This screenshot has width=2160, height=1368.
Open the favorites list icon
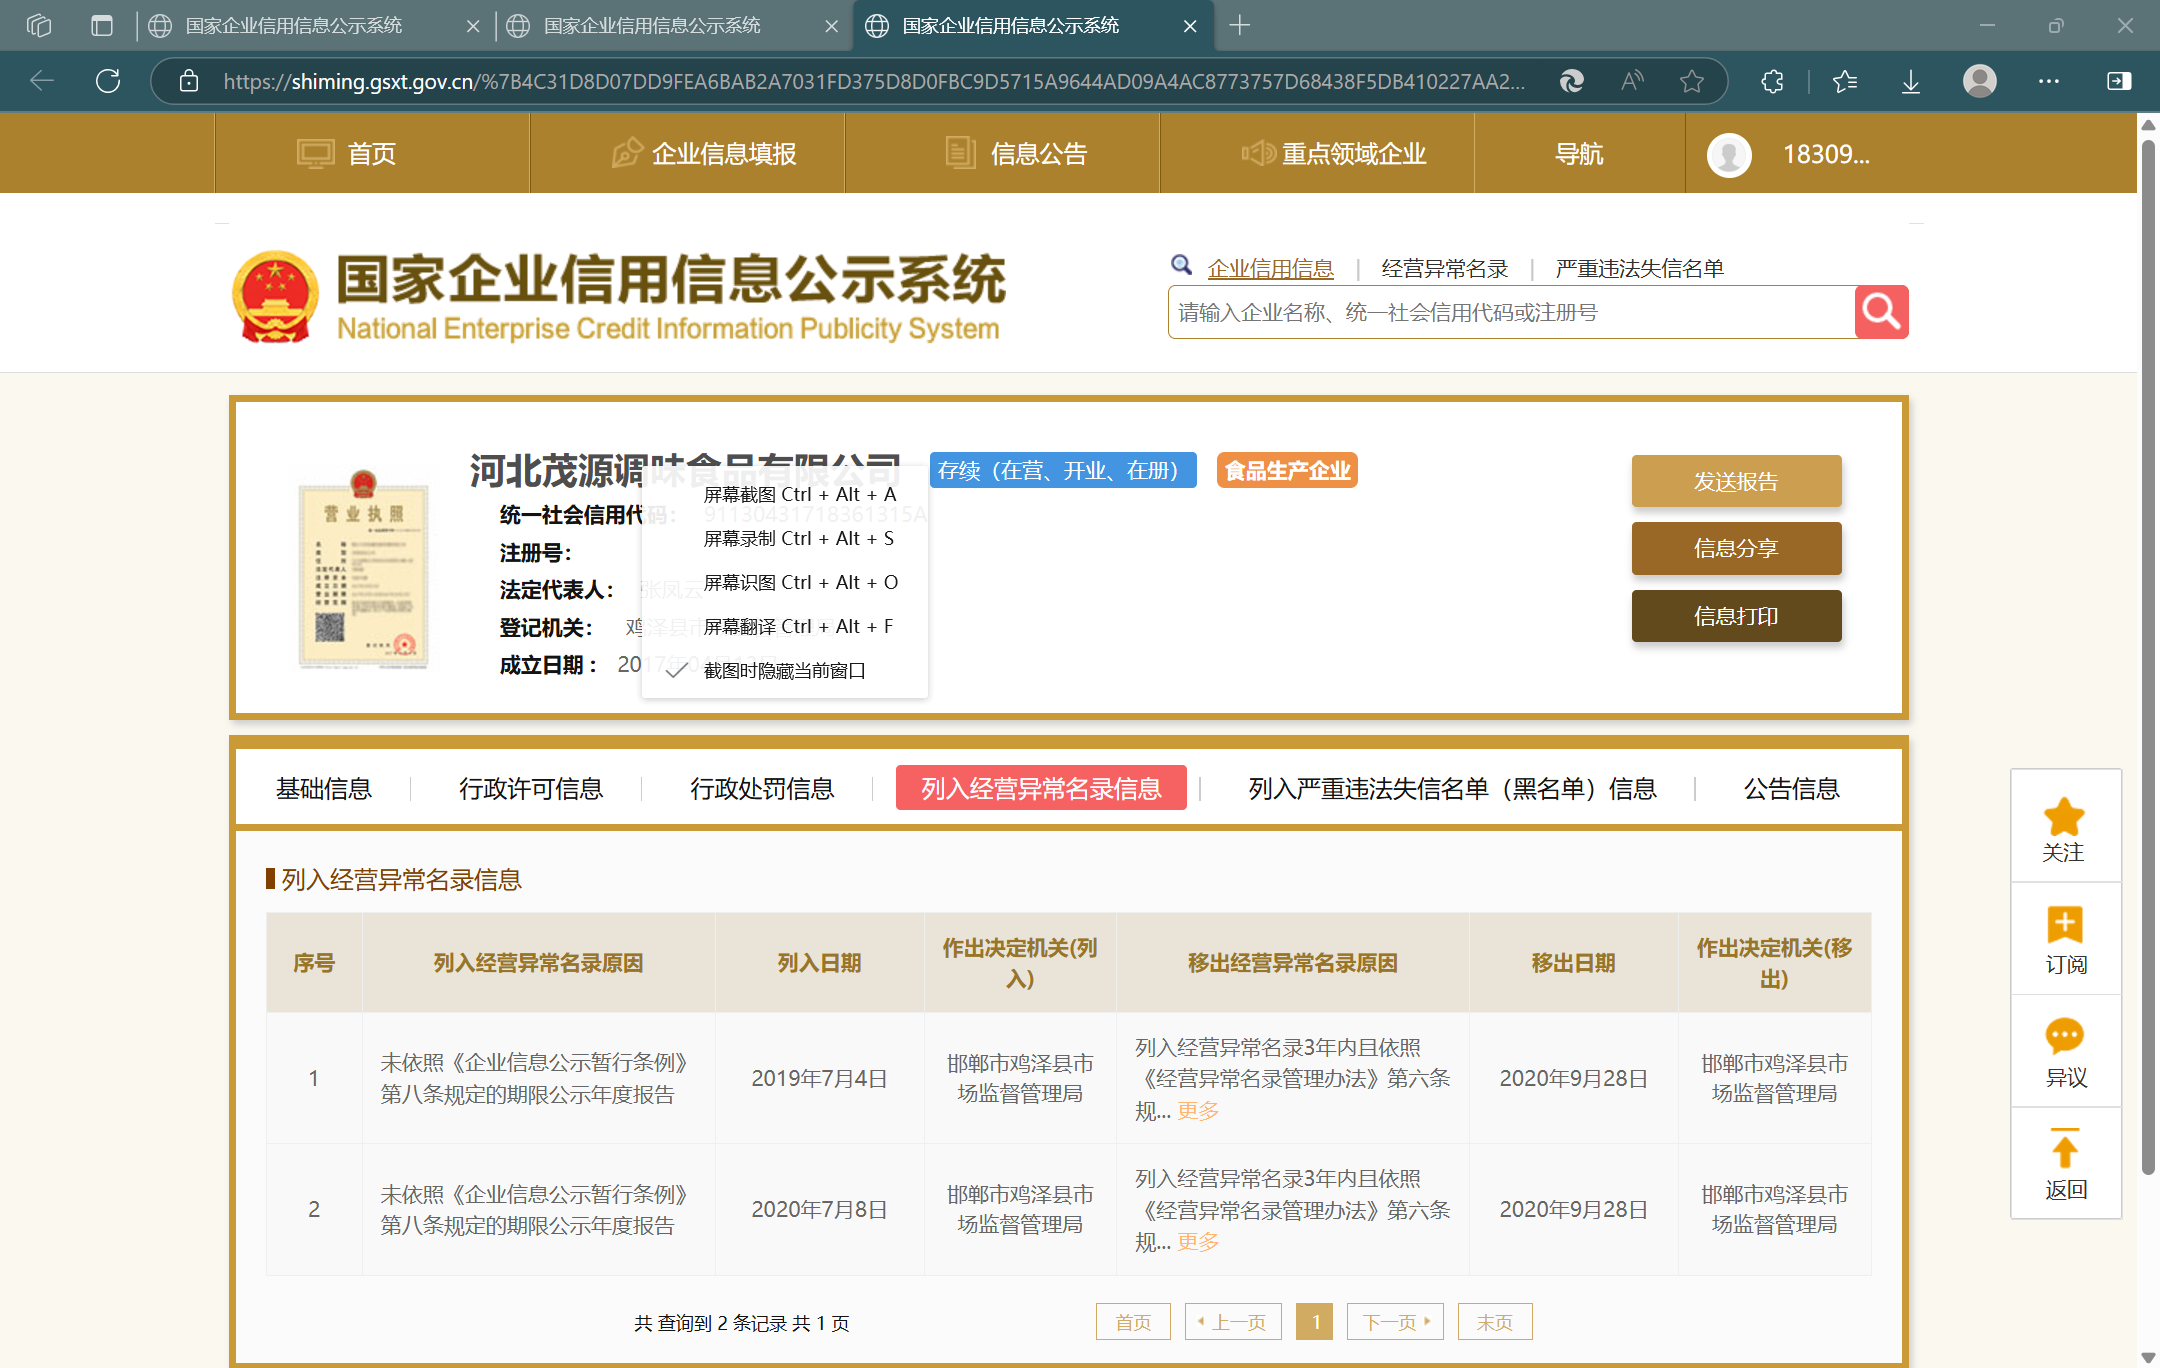coord(1845,81)
